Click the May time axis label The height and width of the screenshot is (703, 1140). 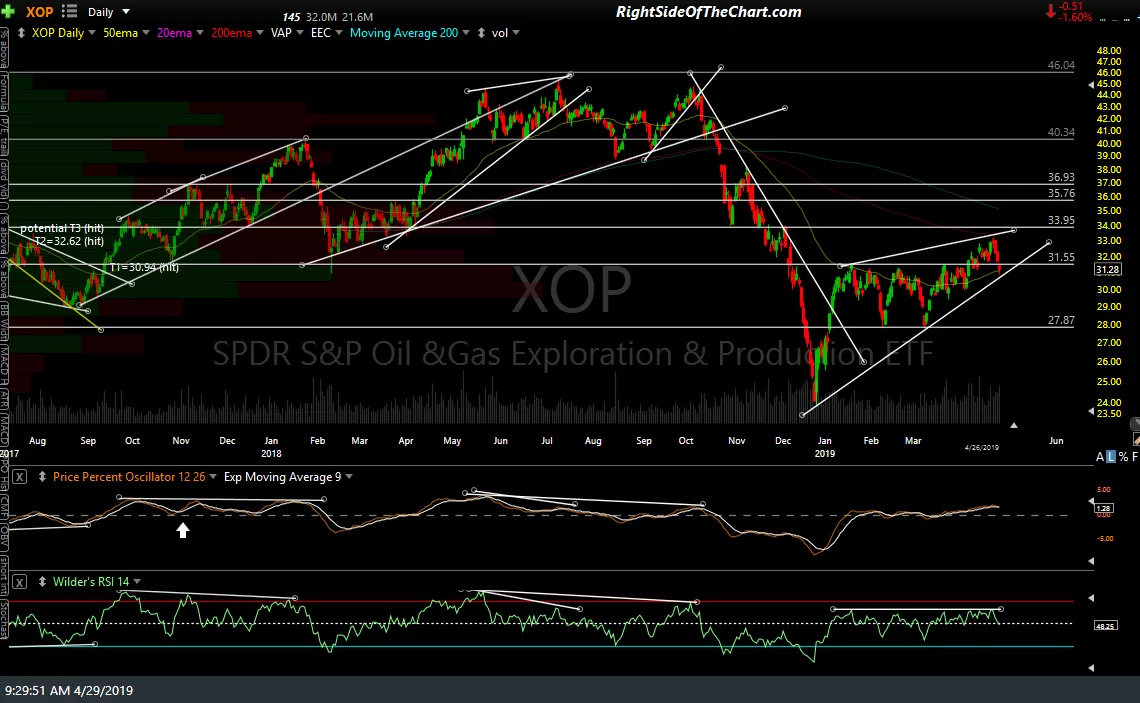(452, 441)
